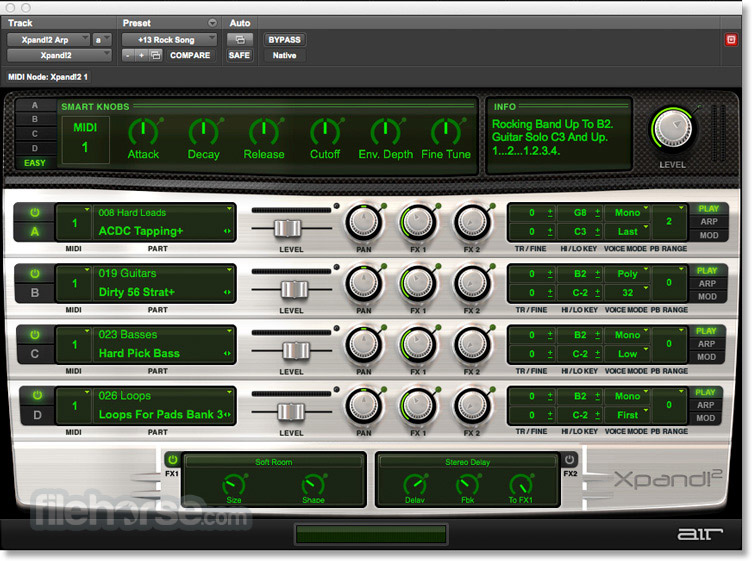Click the FX 2 knob of part C
The width and height of the screenshot is (752, 561).
[x=472, y=345]
